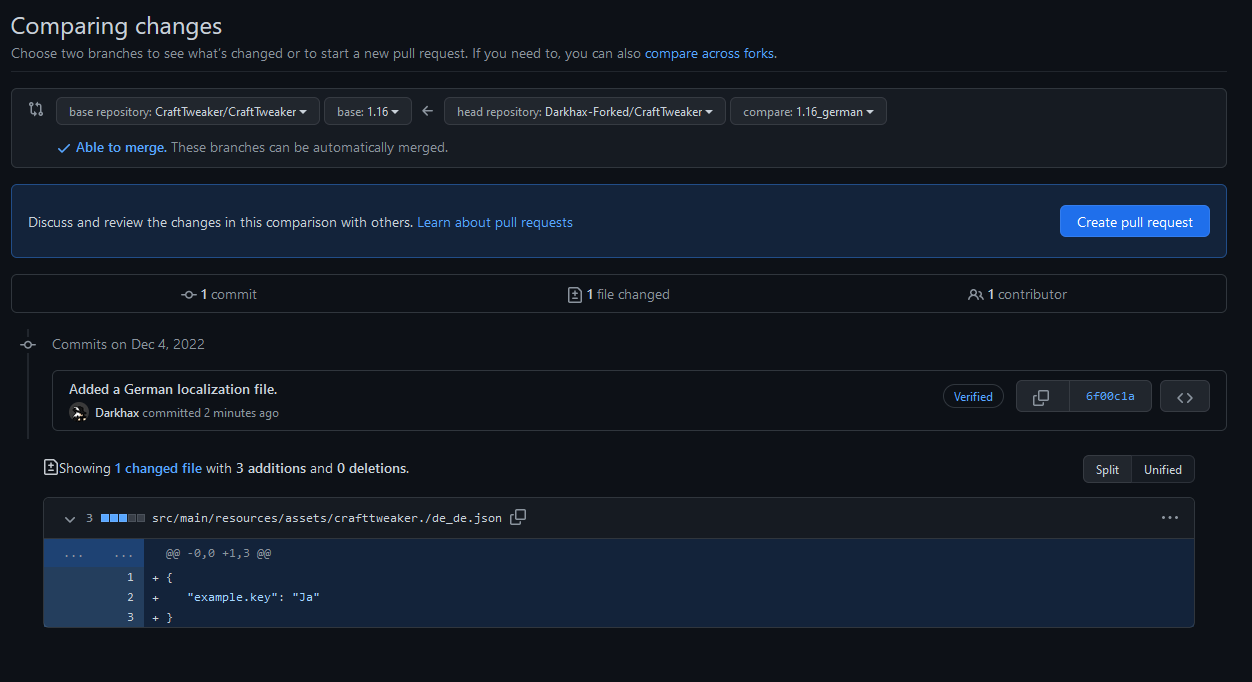Collapse the de_de.json file diff
1252x682 pixels.
pyautogui.click(x=70, y=519)
